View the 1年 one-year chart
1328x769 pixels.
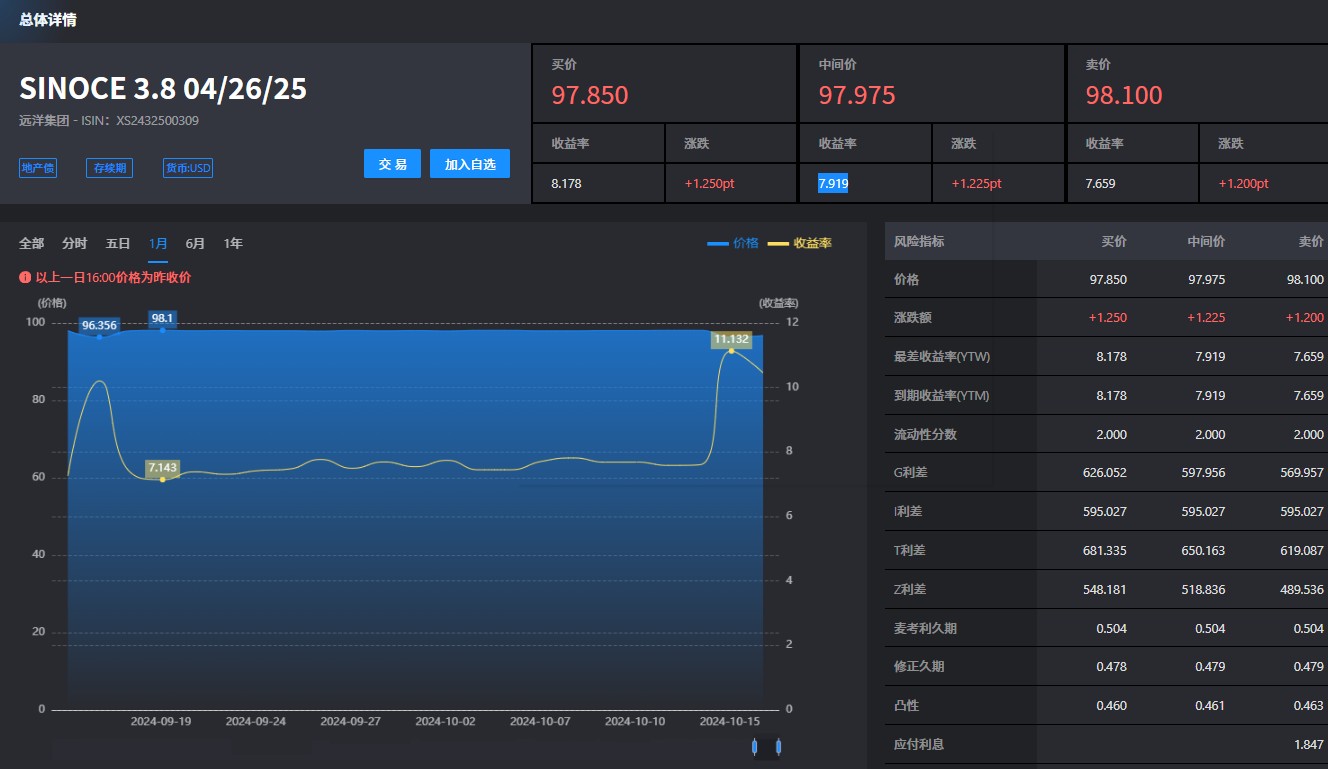(233, 243)
